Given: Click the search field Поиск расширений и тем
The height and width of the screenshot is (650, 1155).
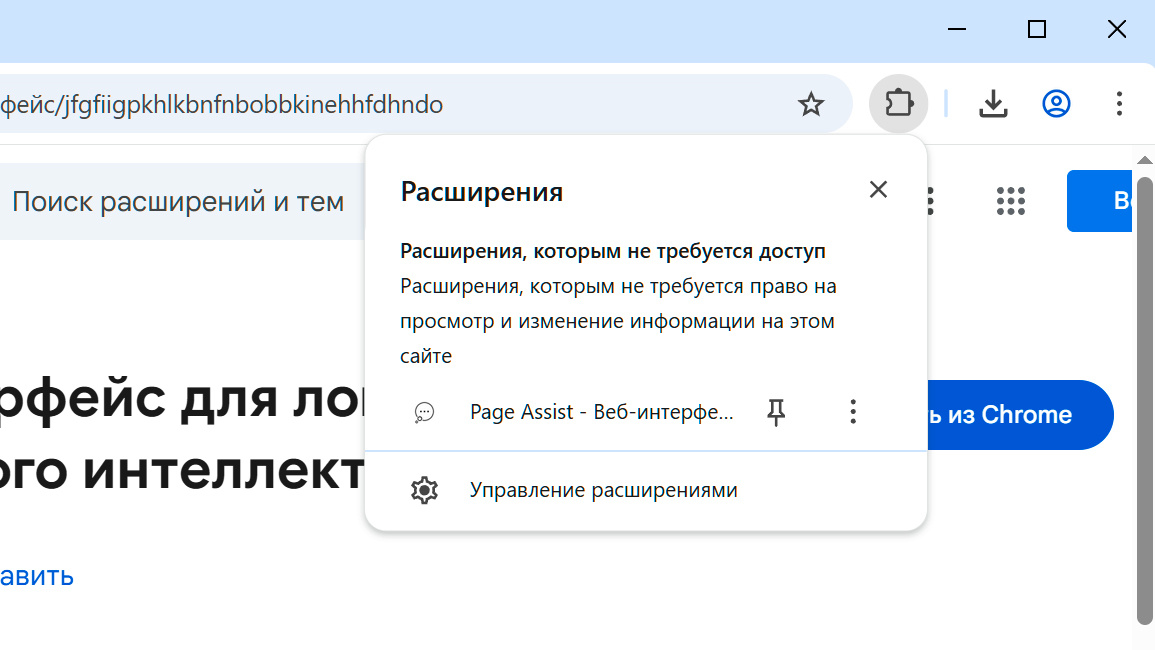Looking at the screenshot, I should click(178, 201).
